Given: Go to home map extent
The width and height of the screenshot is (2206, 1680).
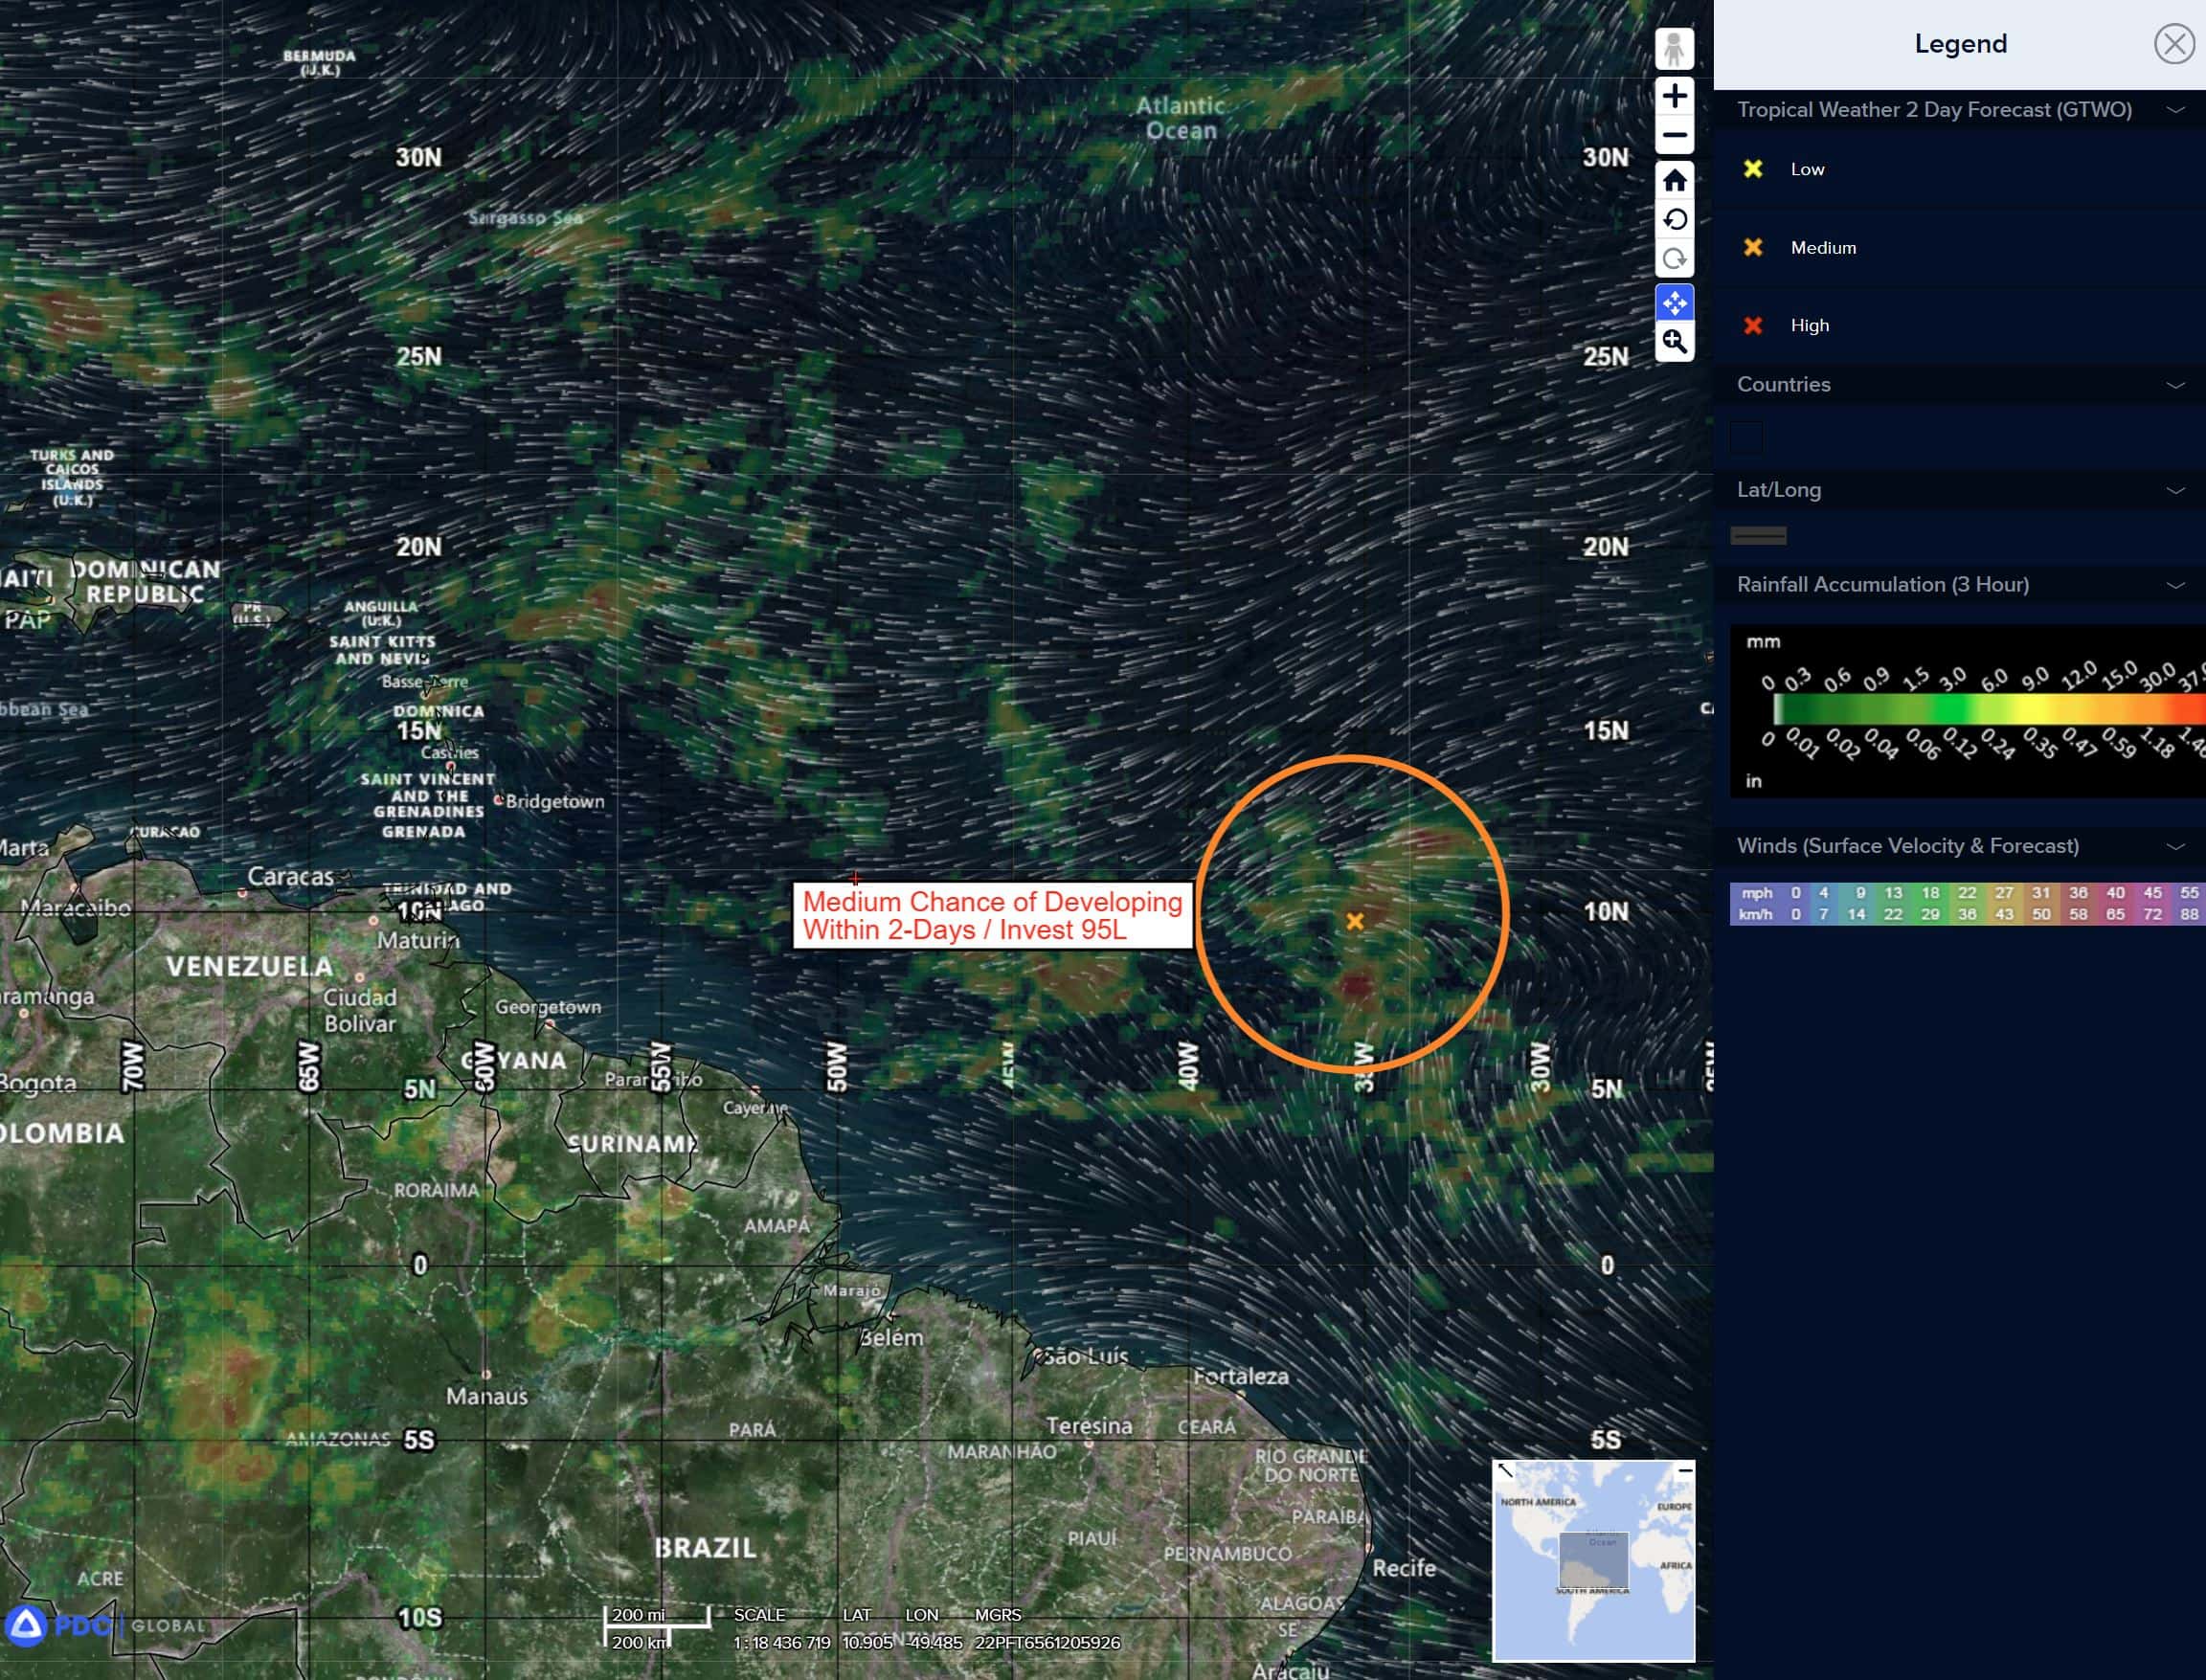Looking at the screenshot, I should tap(1674, 181).
